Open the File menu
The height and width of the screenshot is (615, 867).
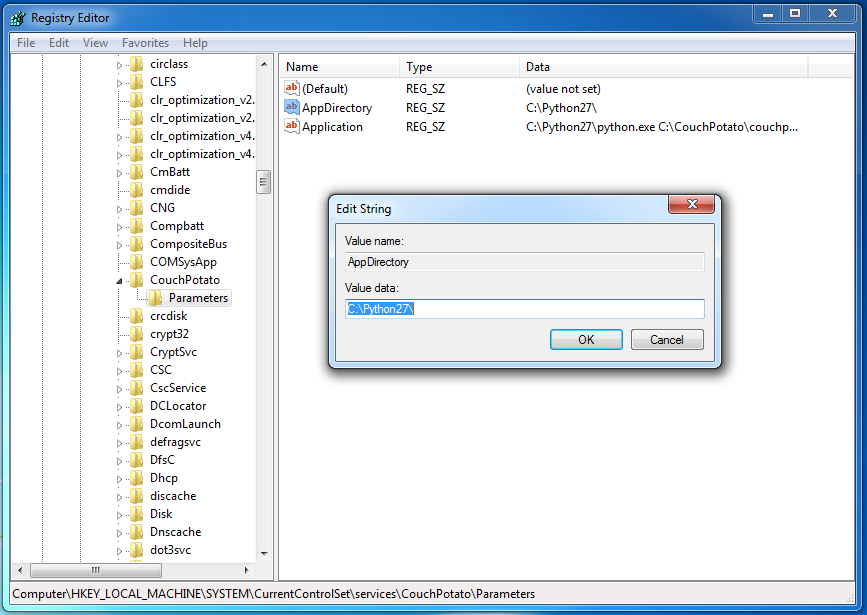26,43
